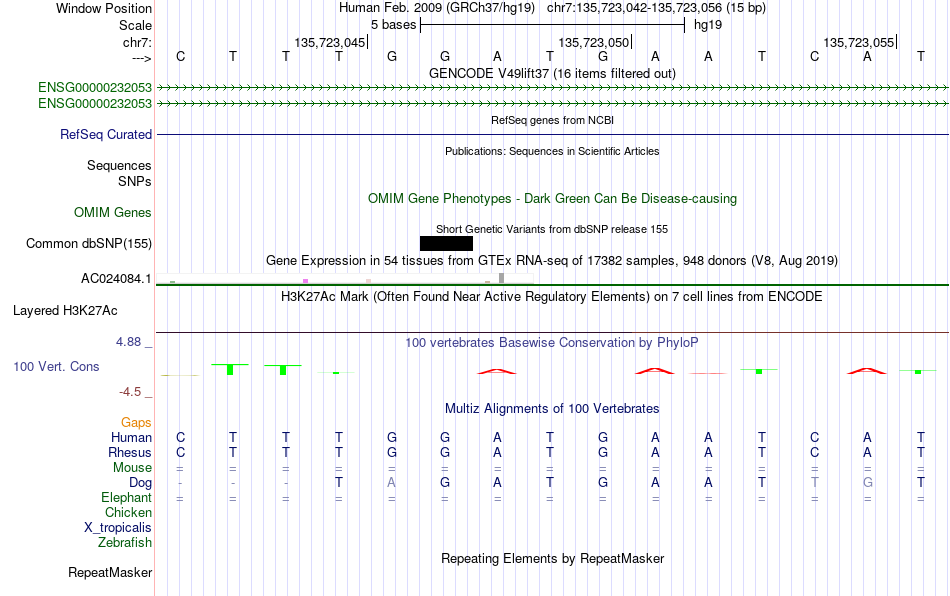The image size is (950, 596).
Task: Open 100 vertebrates Basewise Conservation title
Action: [x=552, y=342]
